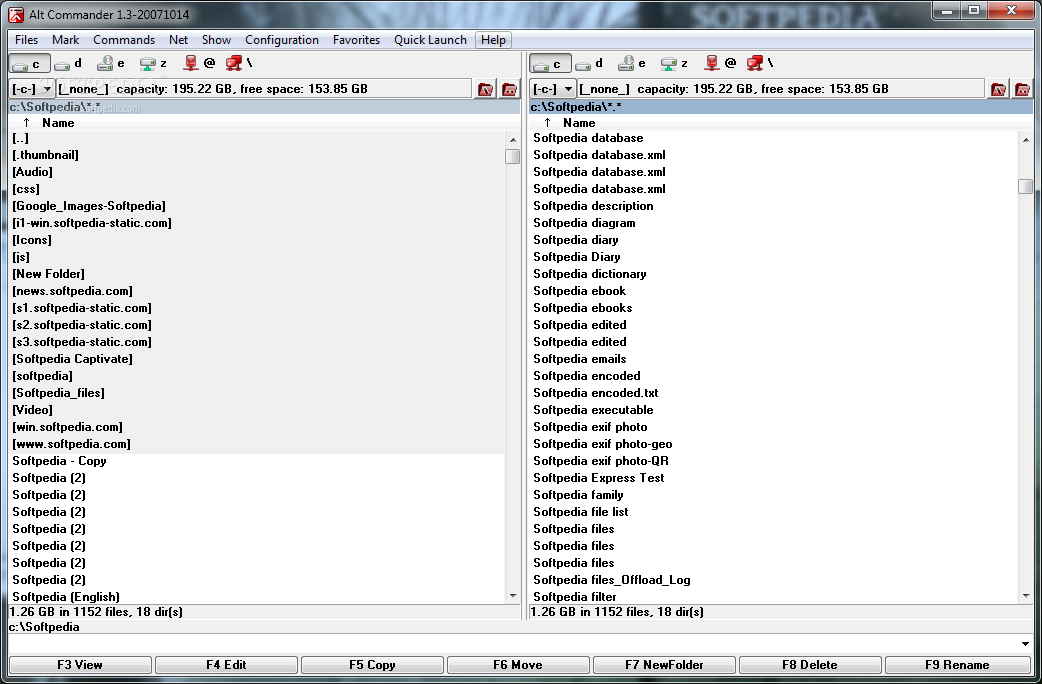The height and width of the screenshot is (684, 1042).
Task: Open the right panel [-c-] drive dropdown
Action: point(568,89)
